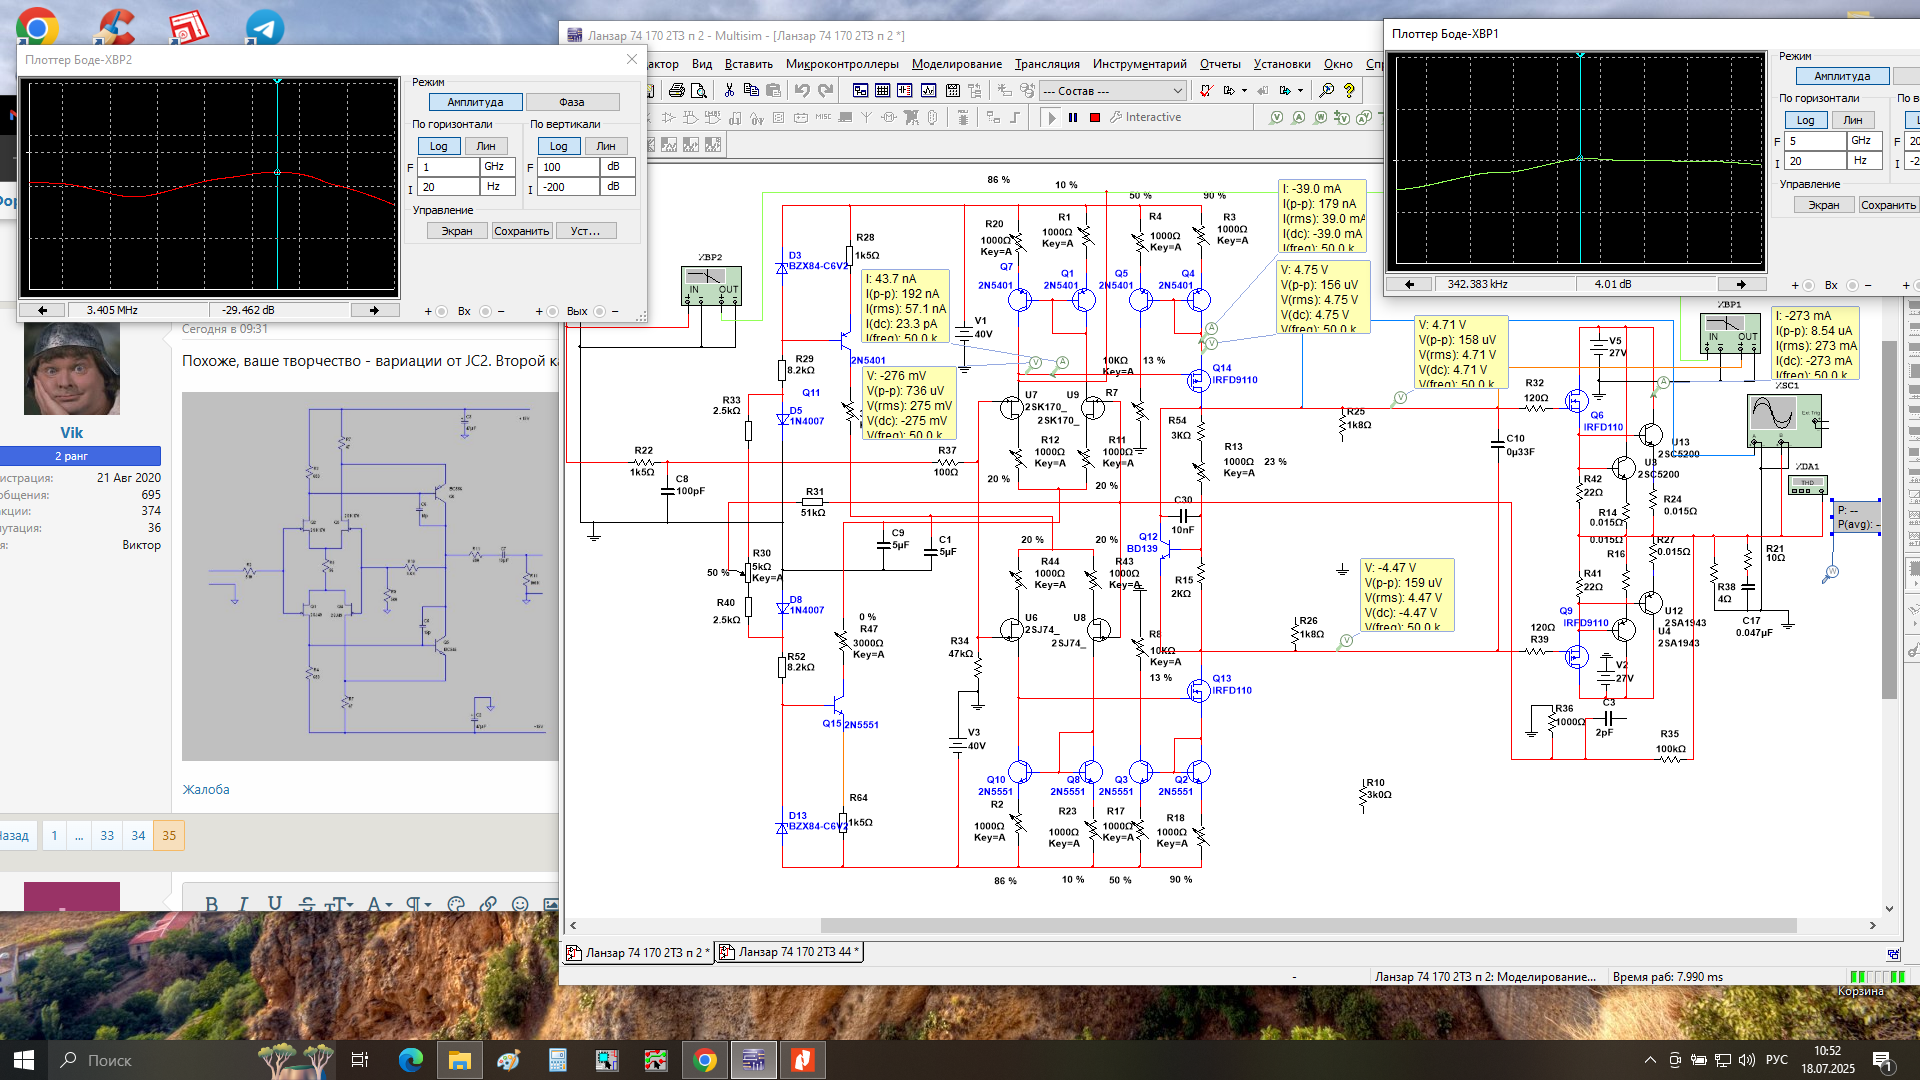The image size is (1920, 1080).
Task: Click Уст... button in XBP2 plotter
Action: point(586,231)
